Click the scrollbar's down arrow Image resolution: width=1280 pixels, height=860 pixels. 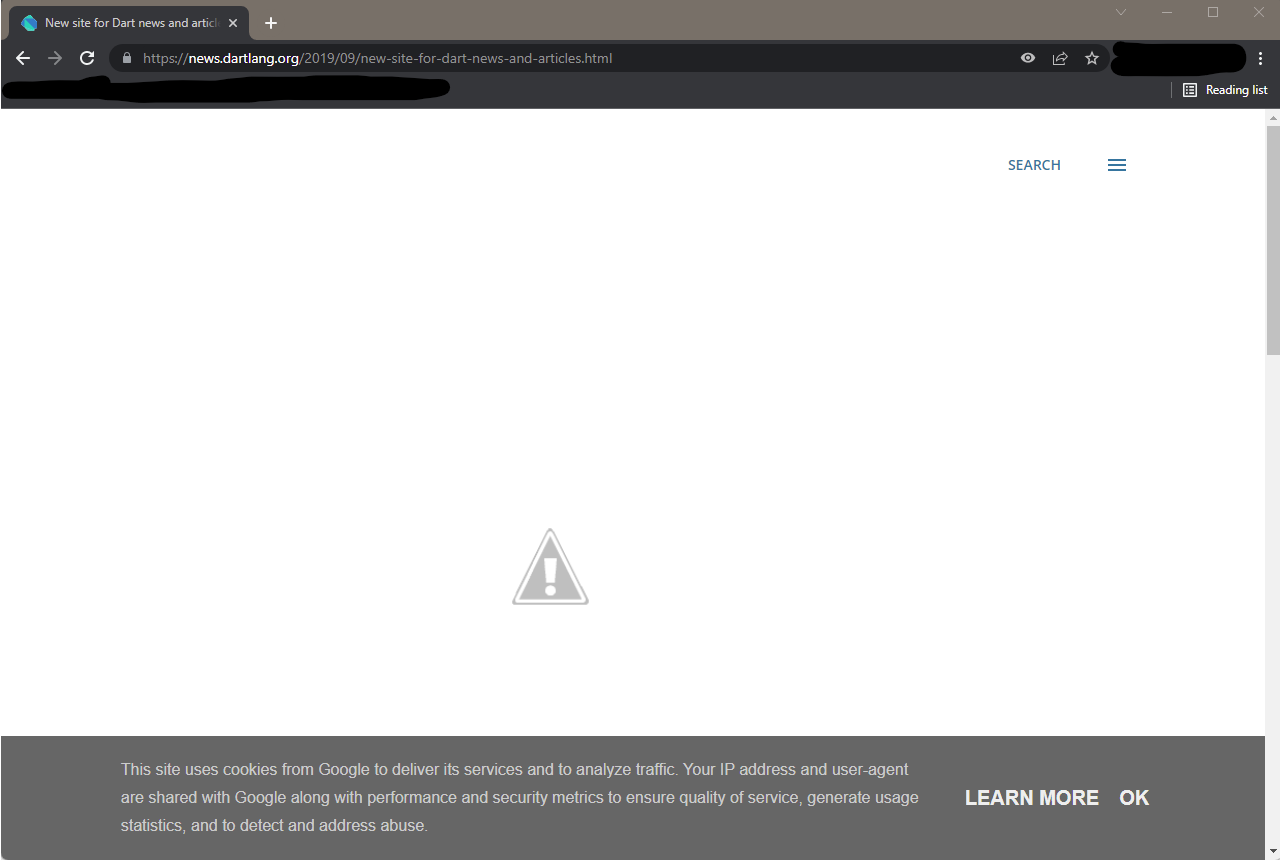coord(1272,852)
